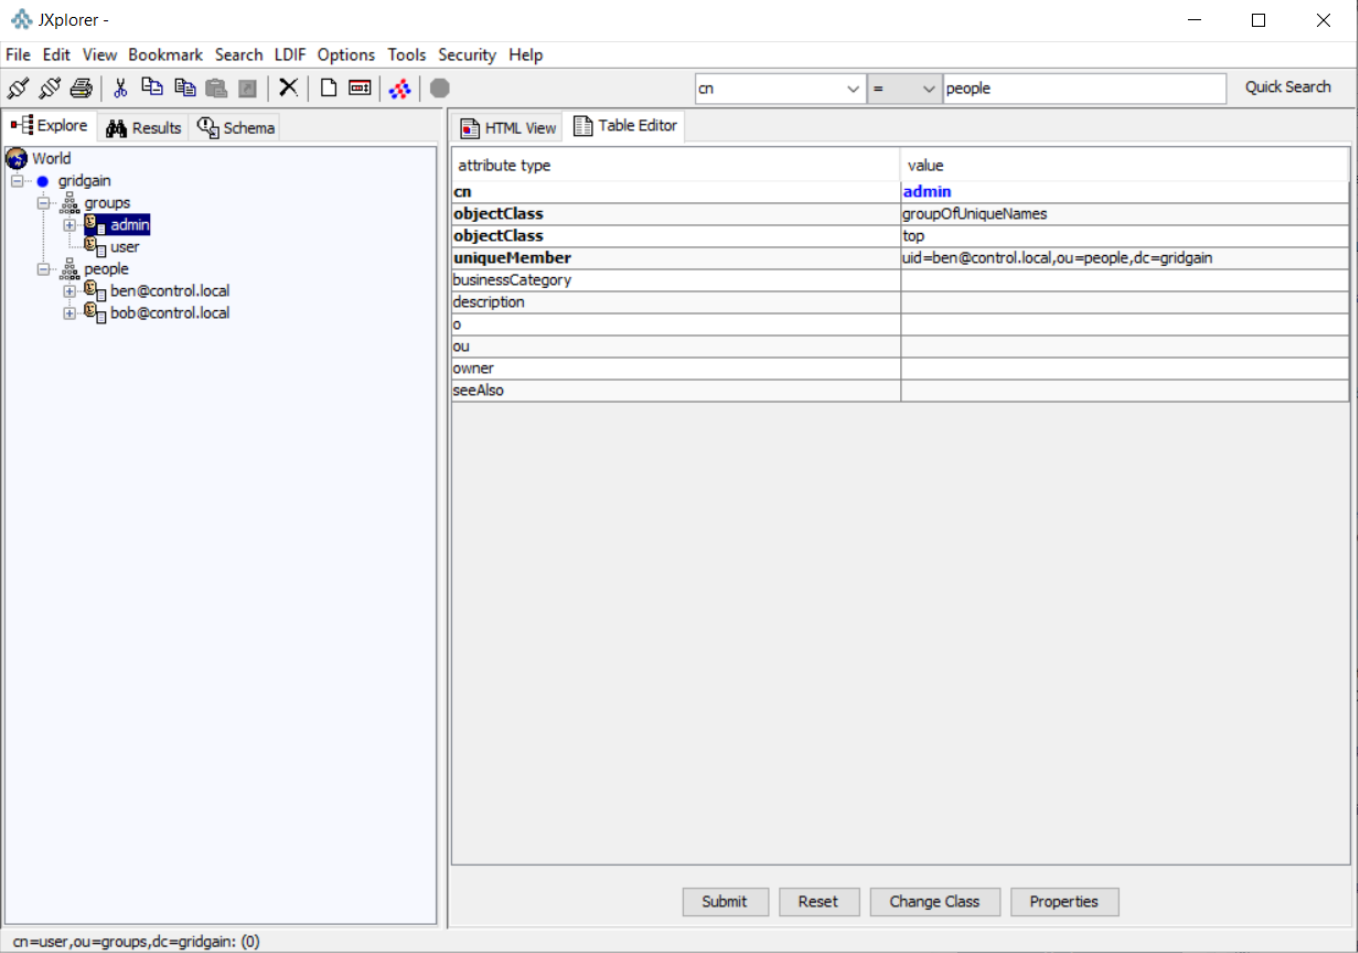Switch to the Schema tab
Image resolution: width=1358 pixels, height=953 pixels.
tap(235, 128)
